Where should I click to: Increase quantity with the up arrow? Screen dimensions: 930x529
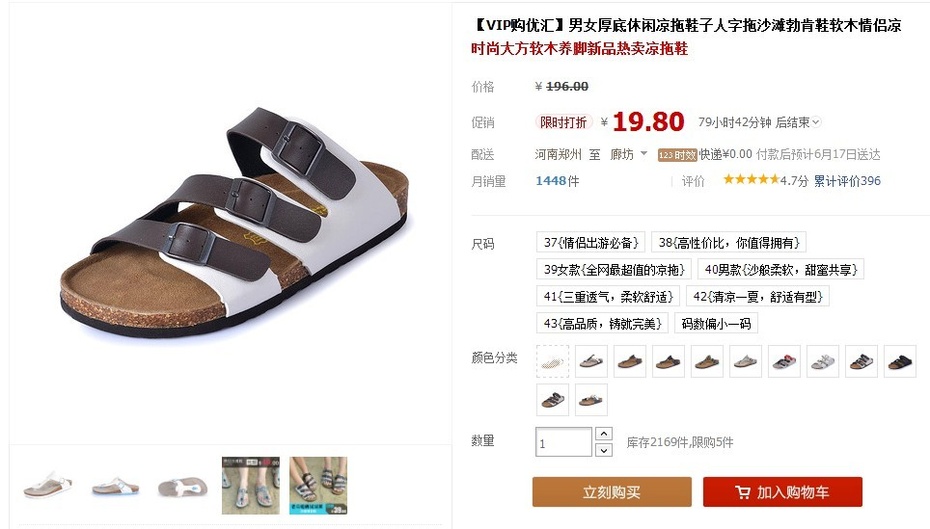(604, 434)
